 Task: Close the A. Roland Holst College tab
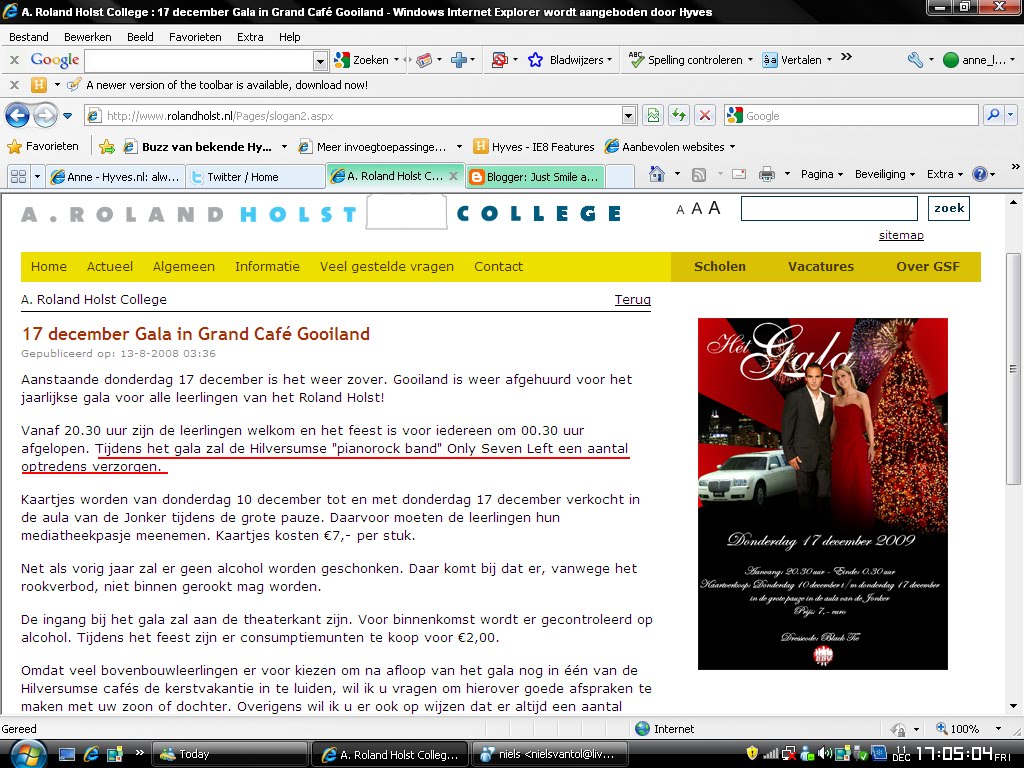point(453,176)
